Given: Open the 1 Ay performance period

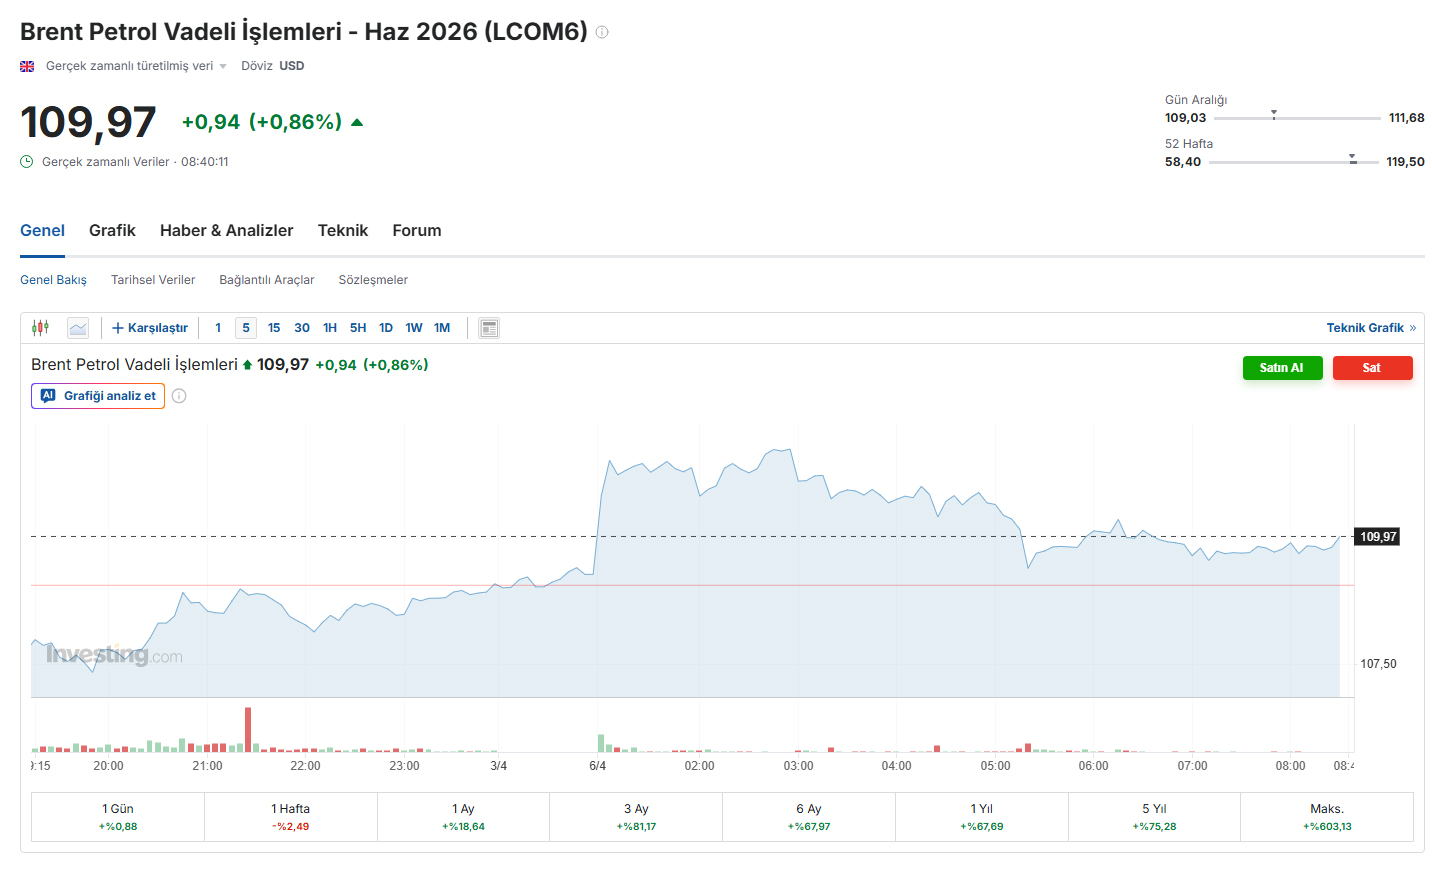Looking at the screenshot, I should coord(463,817).
